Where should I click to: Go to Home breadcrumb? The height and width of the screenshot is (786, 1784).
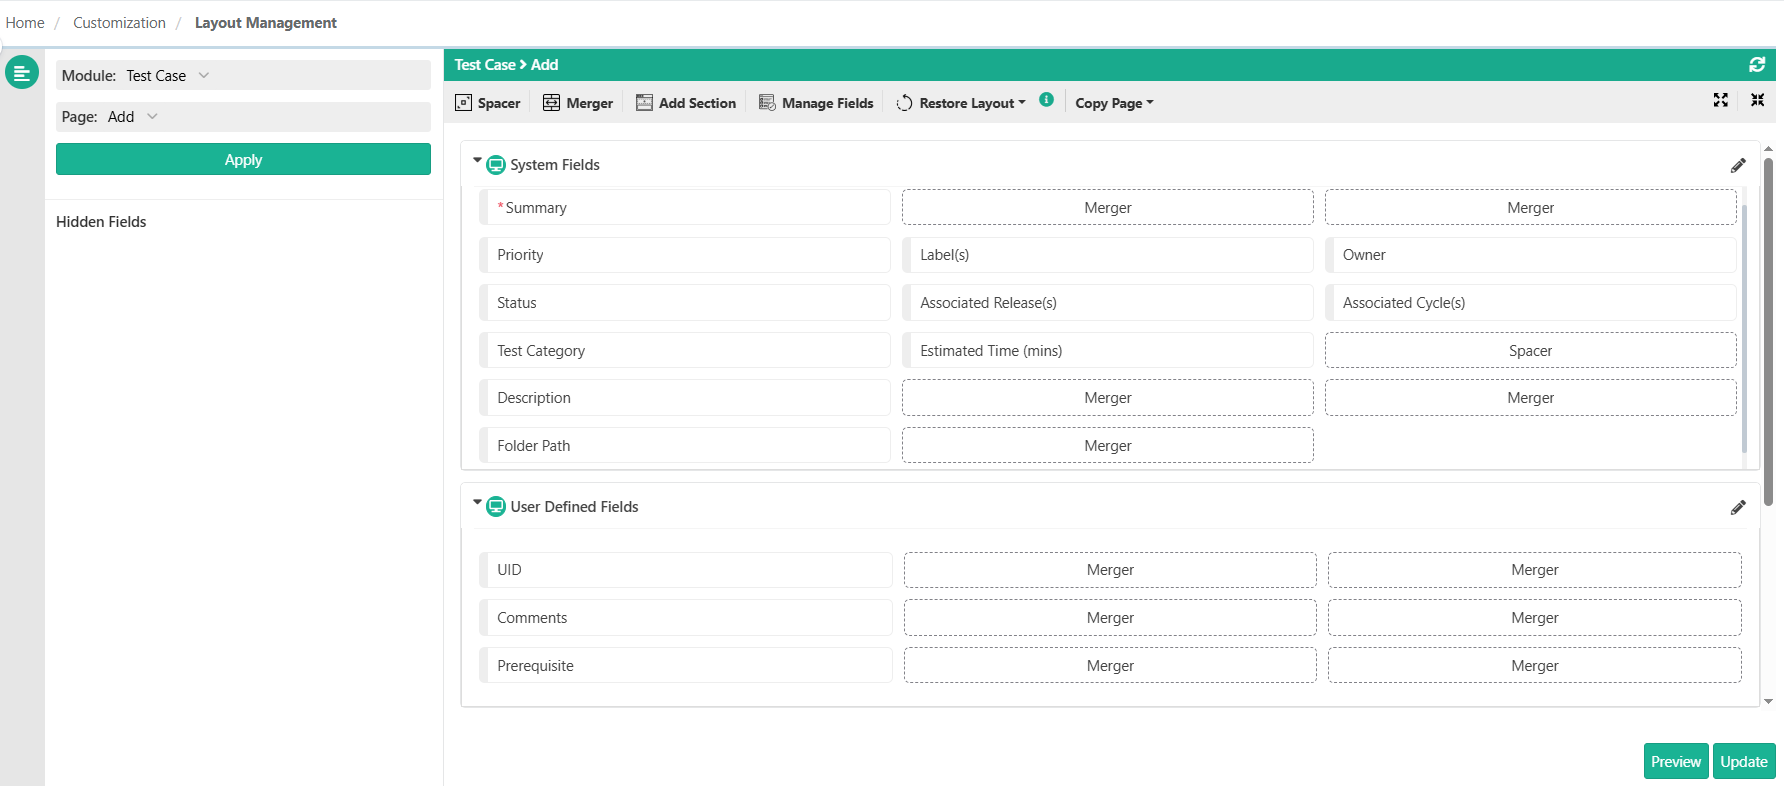pyautogui.click(x=25, y=22)
